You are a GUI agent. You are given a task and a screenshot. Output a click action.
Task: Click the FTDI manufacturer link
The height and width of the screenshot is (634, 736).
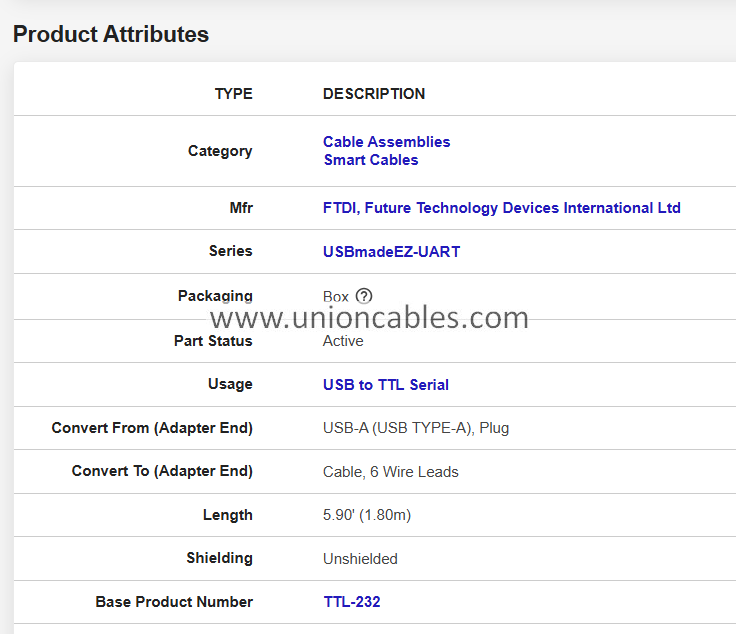tap(501, 208)
